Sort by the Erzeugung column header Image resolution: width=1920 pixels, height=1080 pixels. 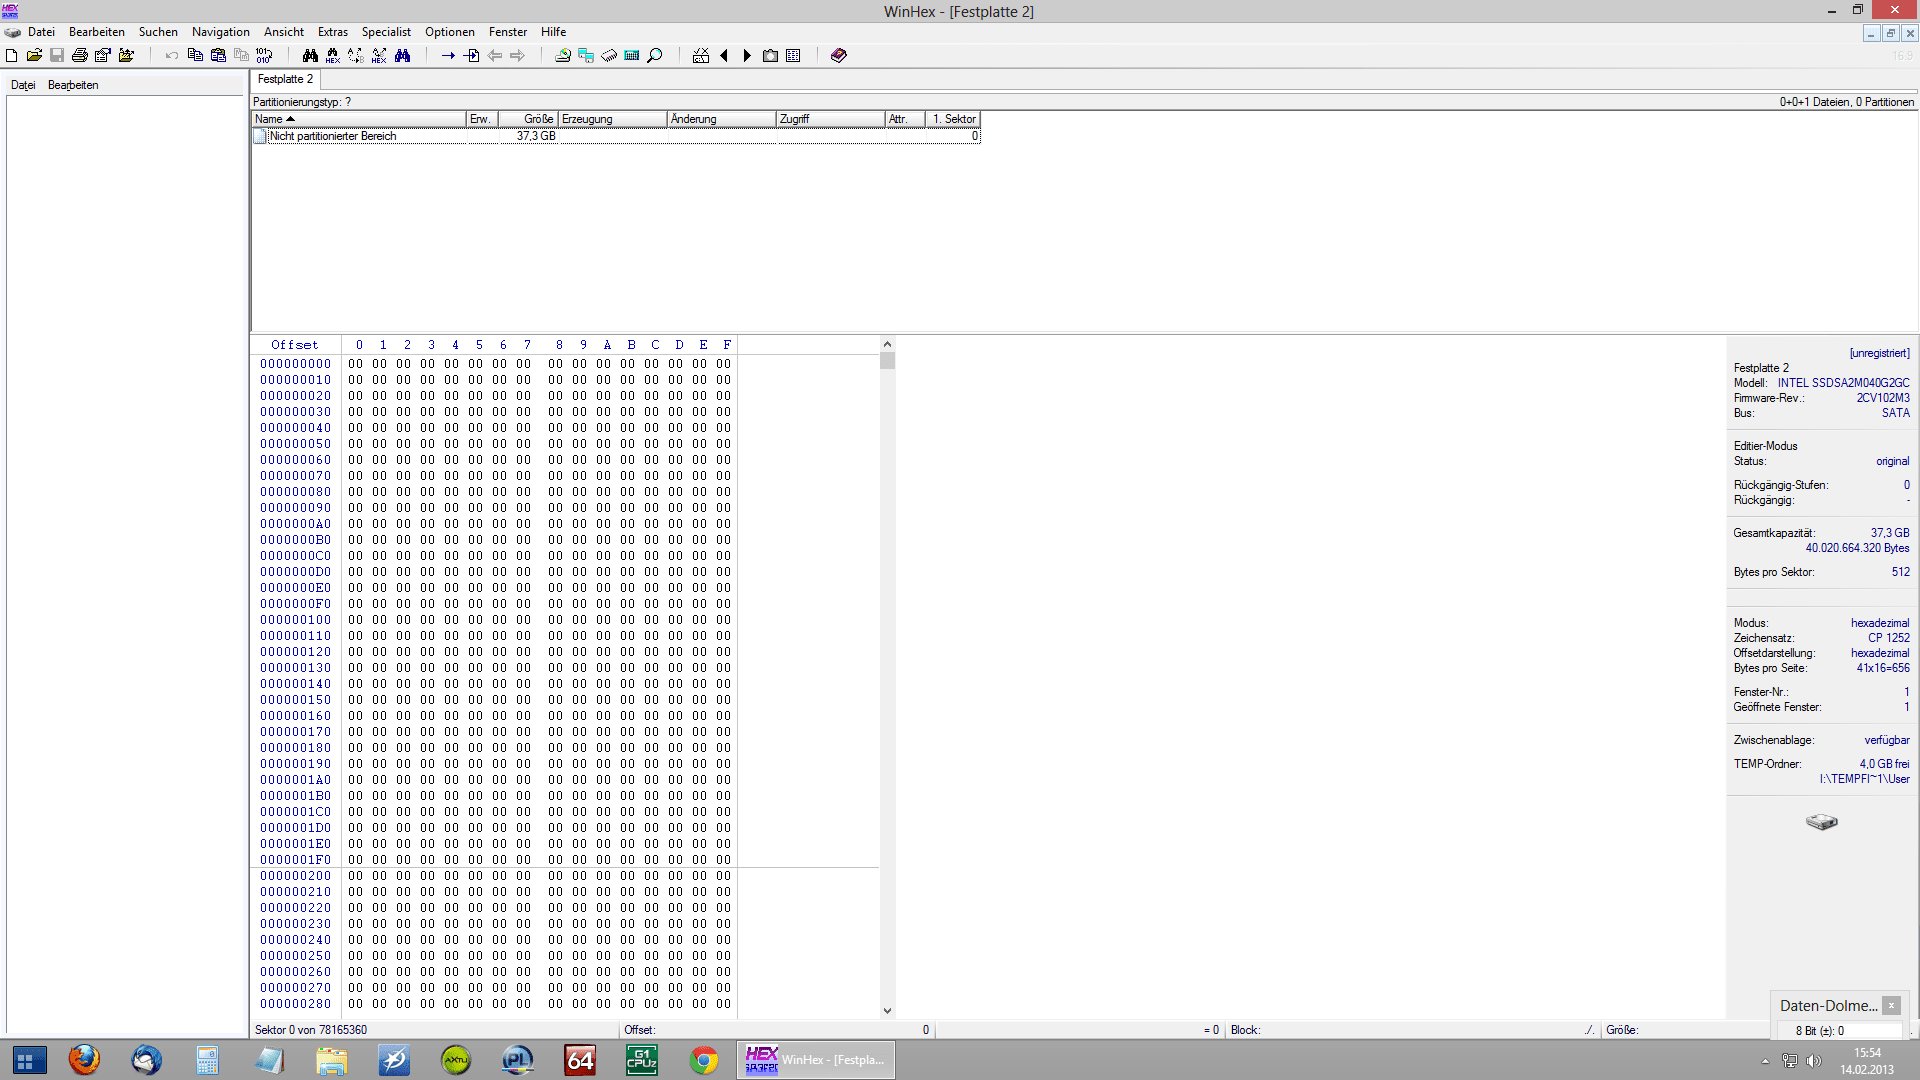point(612,119)
